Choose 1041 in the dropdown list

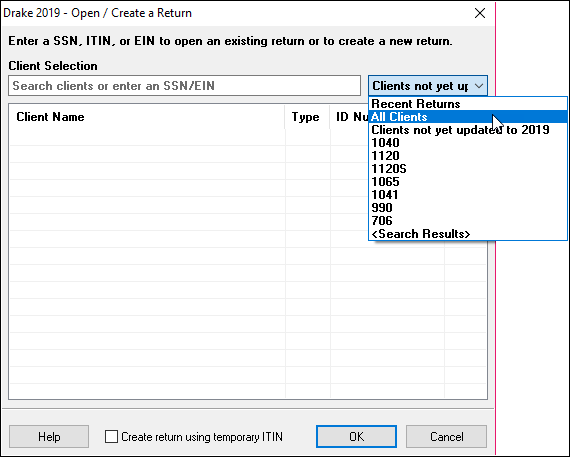click(468, 195)
